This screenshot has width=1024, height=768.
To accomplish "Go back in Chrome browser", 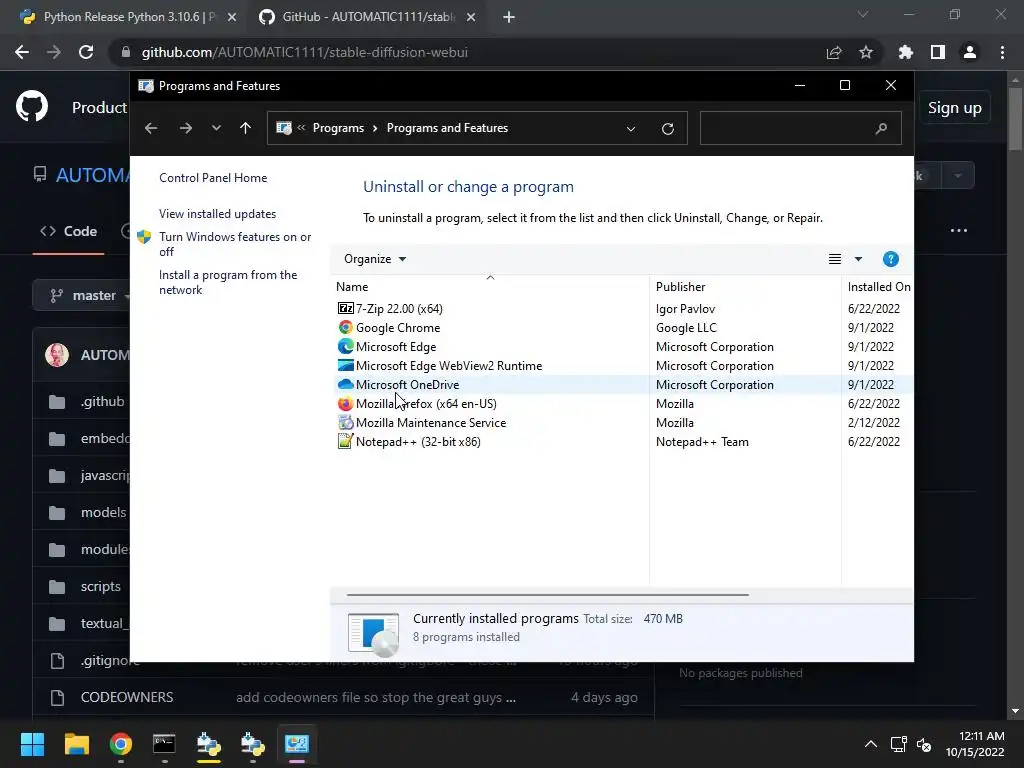I will tap(22, 52).
